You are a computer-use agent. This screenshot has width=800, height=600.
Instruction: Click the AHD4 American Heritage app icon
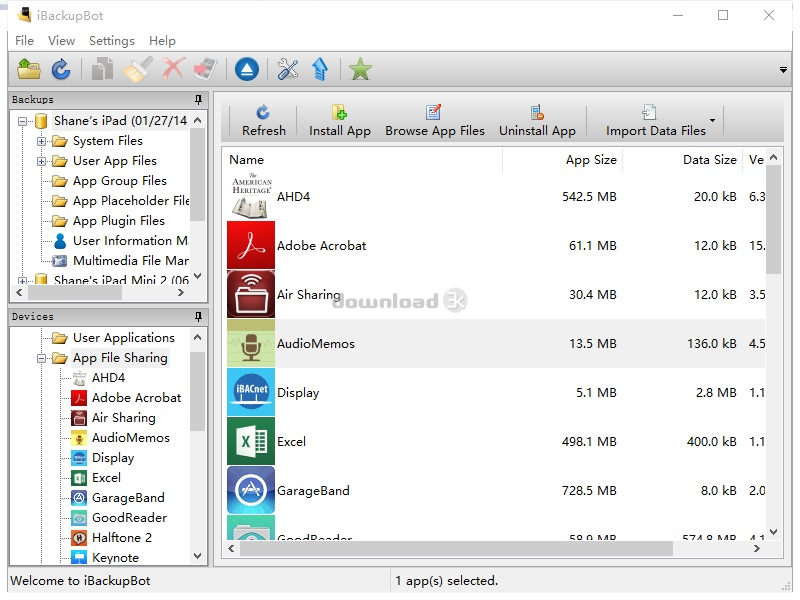pyautogui.click(x=251, y=196)
